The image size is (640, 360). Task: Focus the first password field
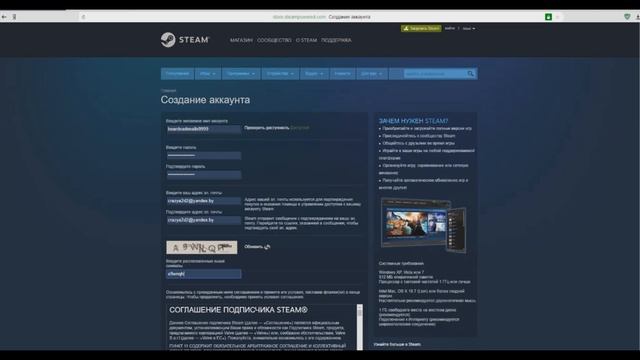click(203, 156)
